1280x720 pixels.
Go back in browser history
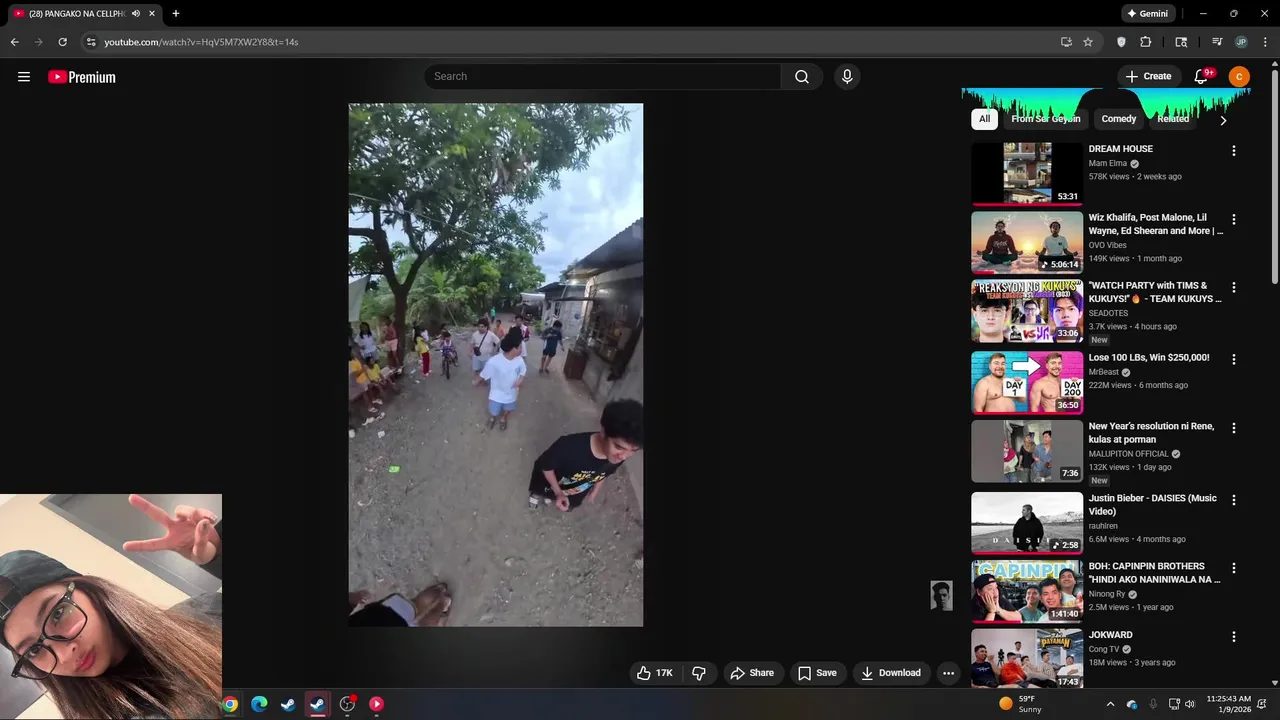[x=14, y=42]
